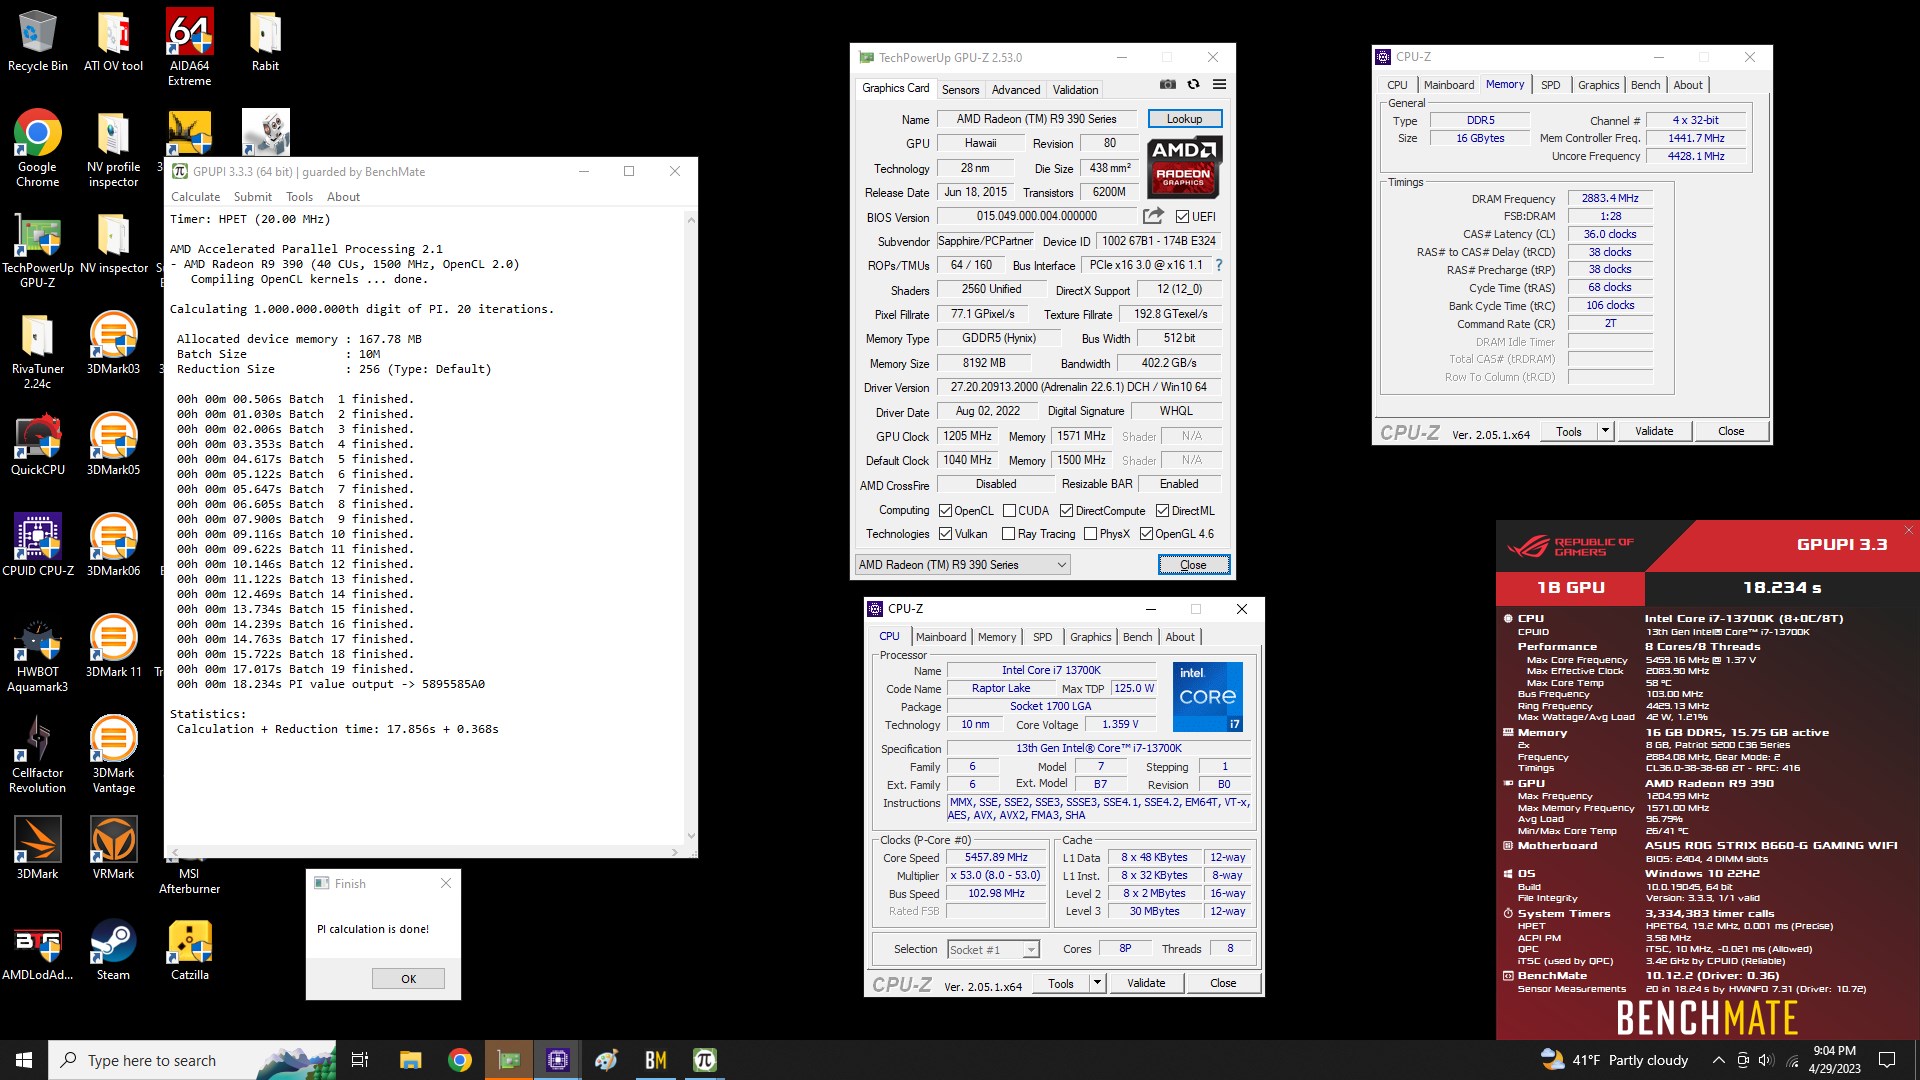1920x1080 pixels.
Task: Open About menu in GPUPI
Action: (343, 197)
